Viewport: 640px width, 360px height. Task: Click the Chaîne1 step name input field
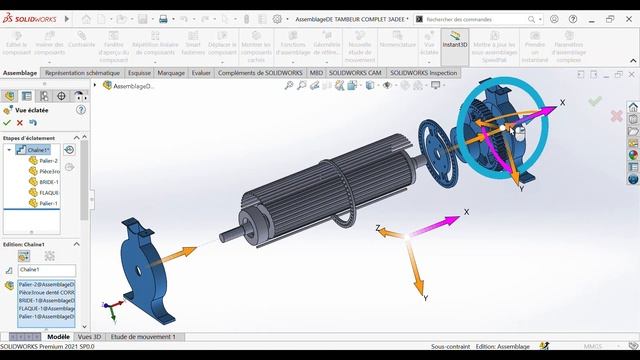(47, 270)
